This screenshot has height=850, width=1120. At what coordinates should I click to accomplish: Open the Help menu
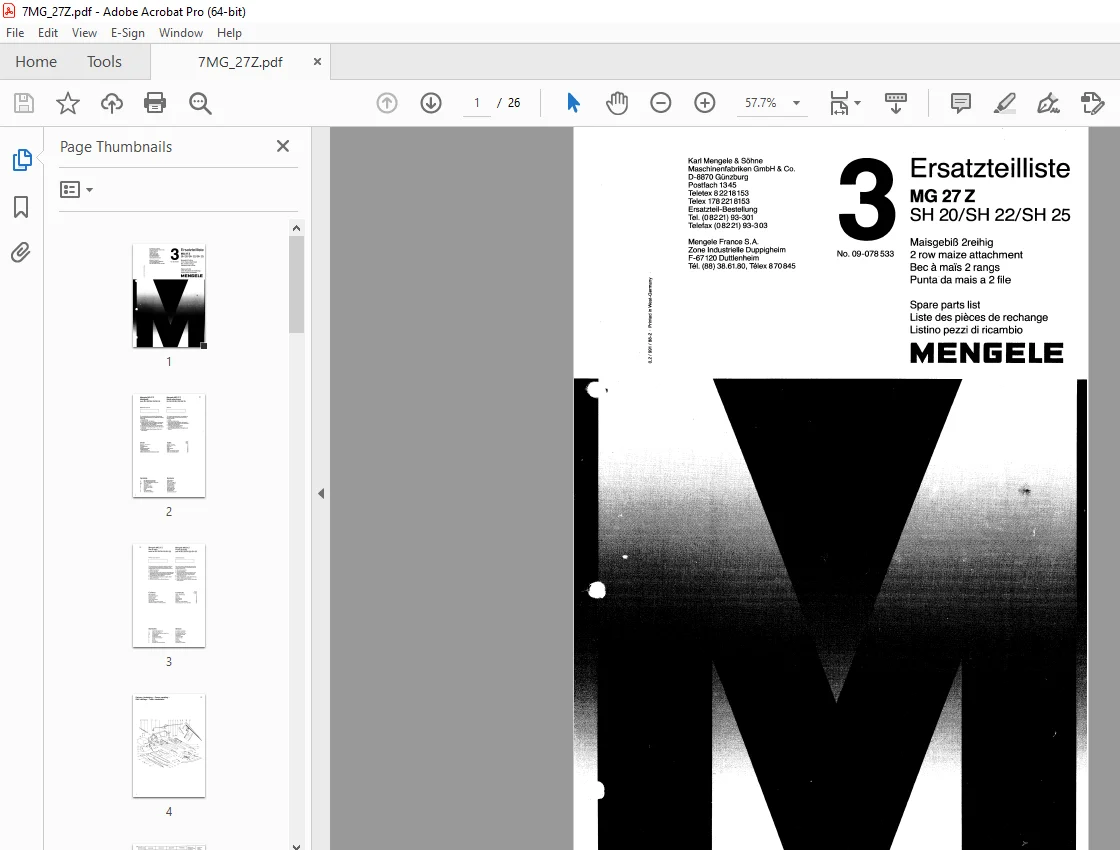pos(229,33)
